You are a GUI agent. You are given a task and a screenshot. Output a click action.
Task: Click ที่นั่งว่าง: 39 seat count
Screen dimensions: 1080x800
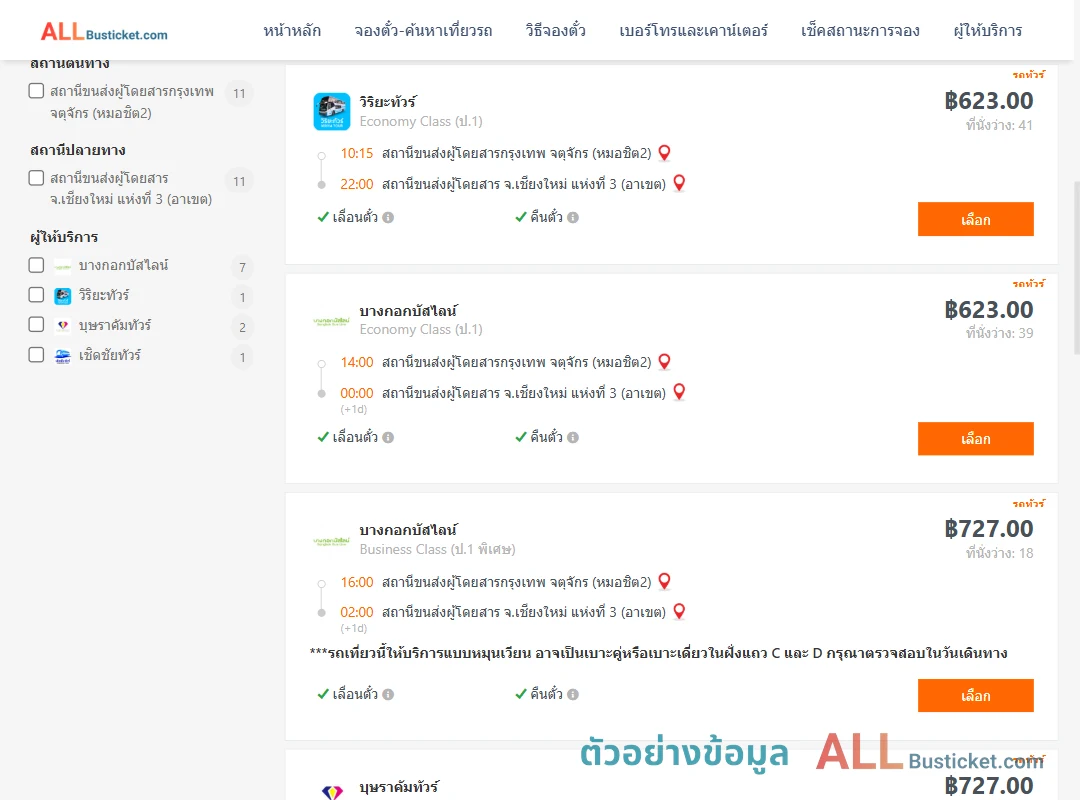coord(999,333)
